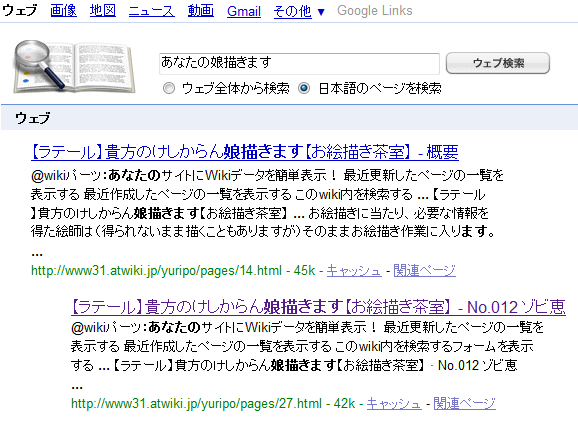The height and width of the screenshot is (424, 578).
Task: Open the 動画 (Video) link
Action: pyautogui.click(x=201, y=11)
